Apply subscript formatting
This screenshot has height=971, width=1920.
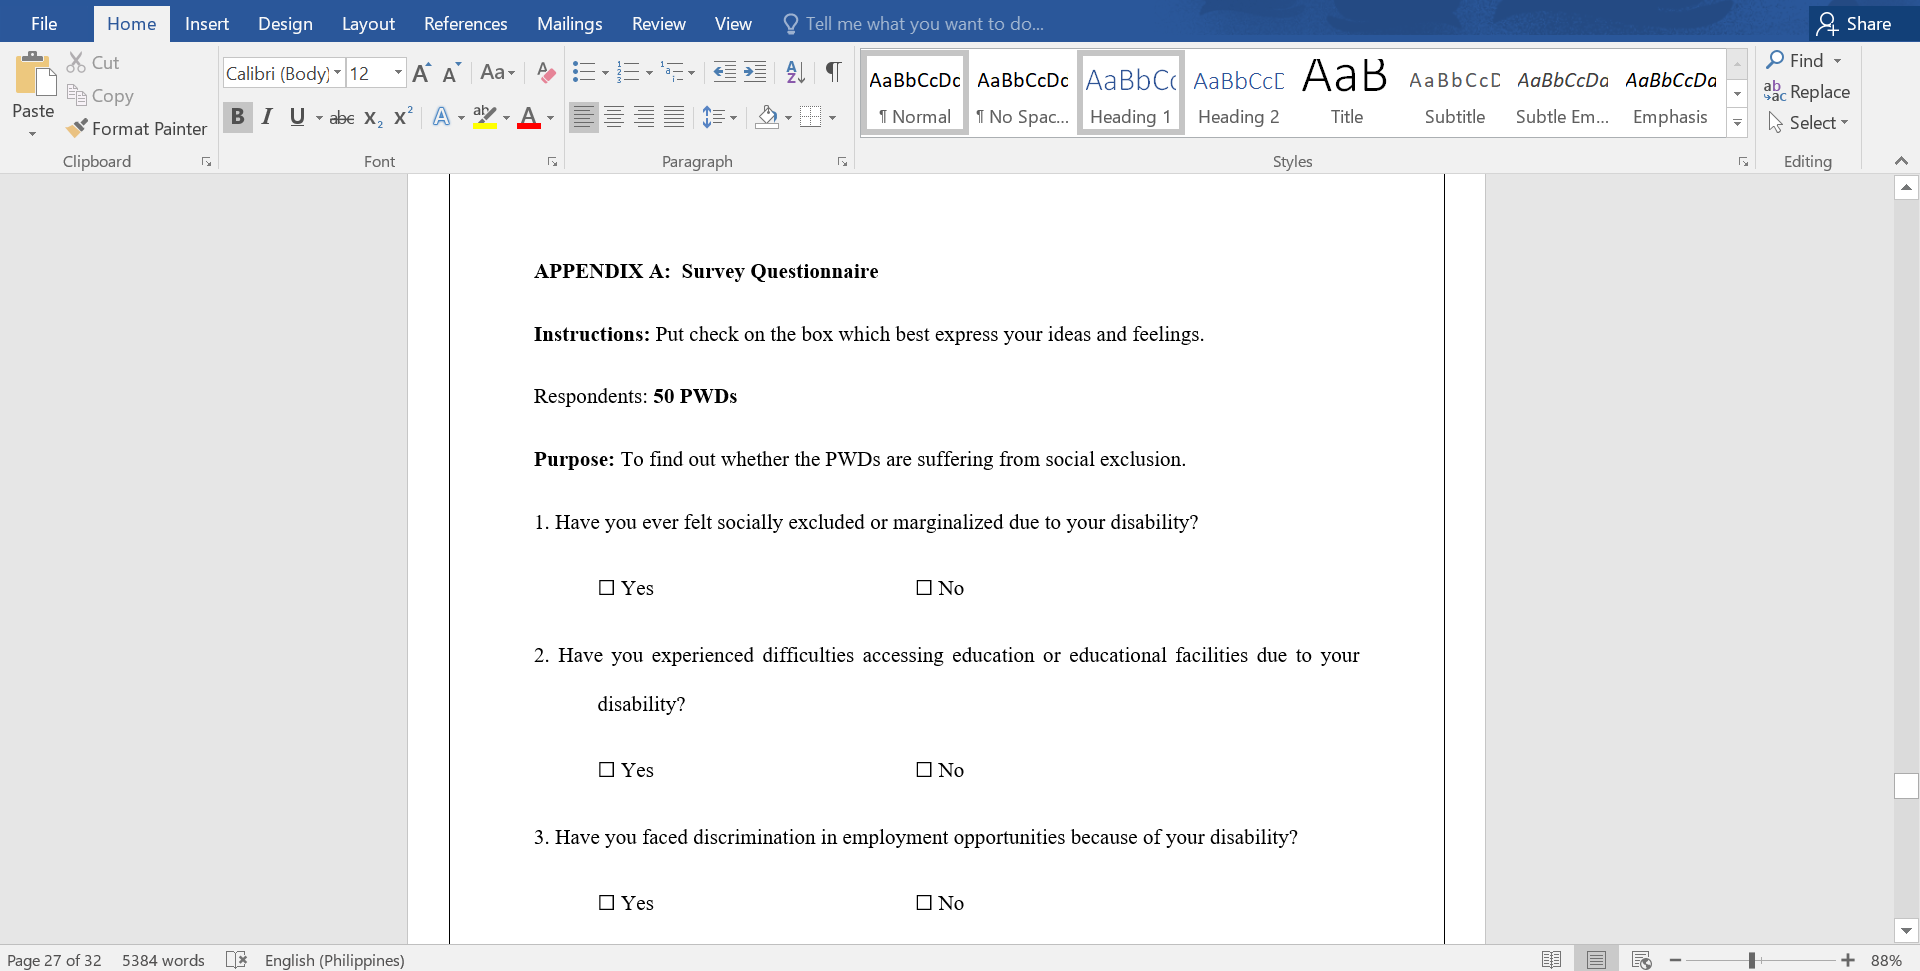click(373, 118)
